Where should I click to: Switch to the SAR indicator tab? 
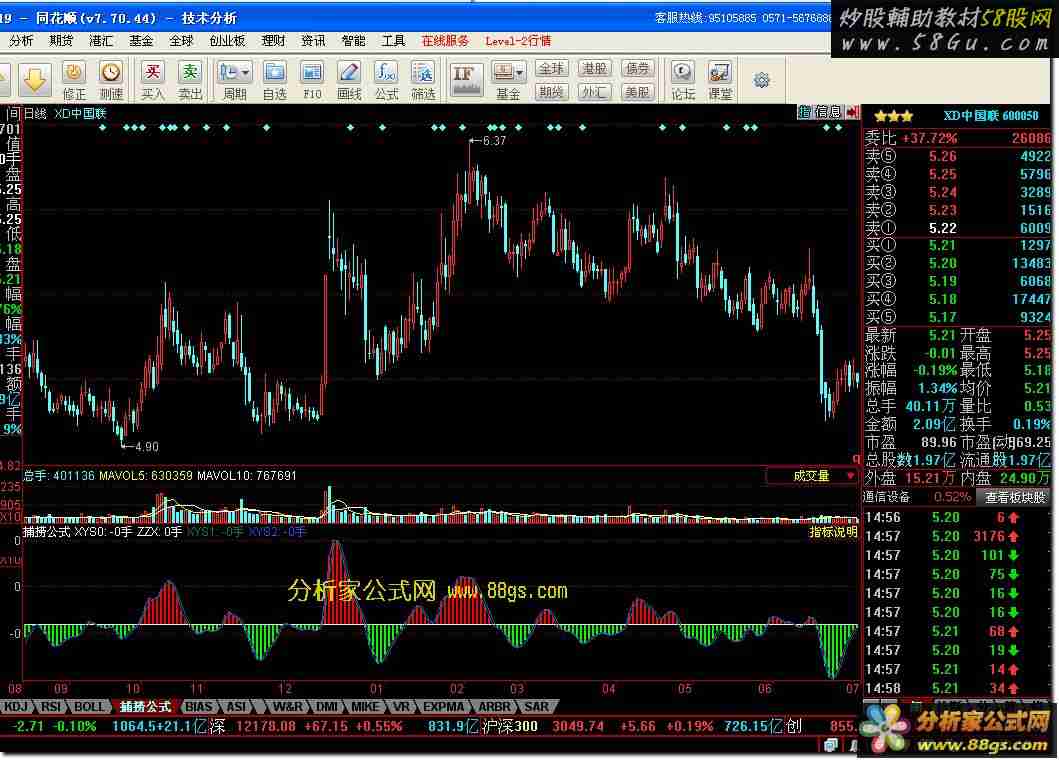pyautogui.click(x=536, y=707)
